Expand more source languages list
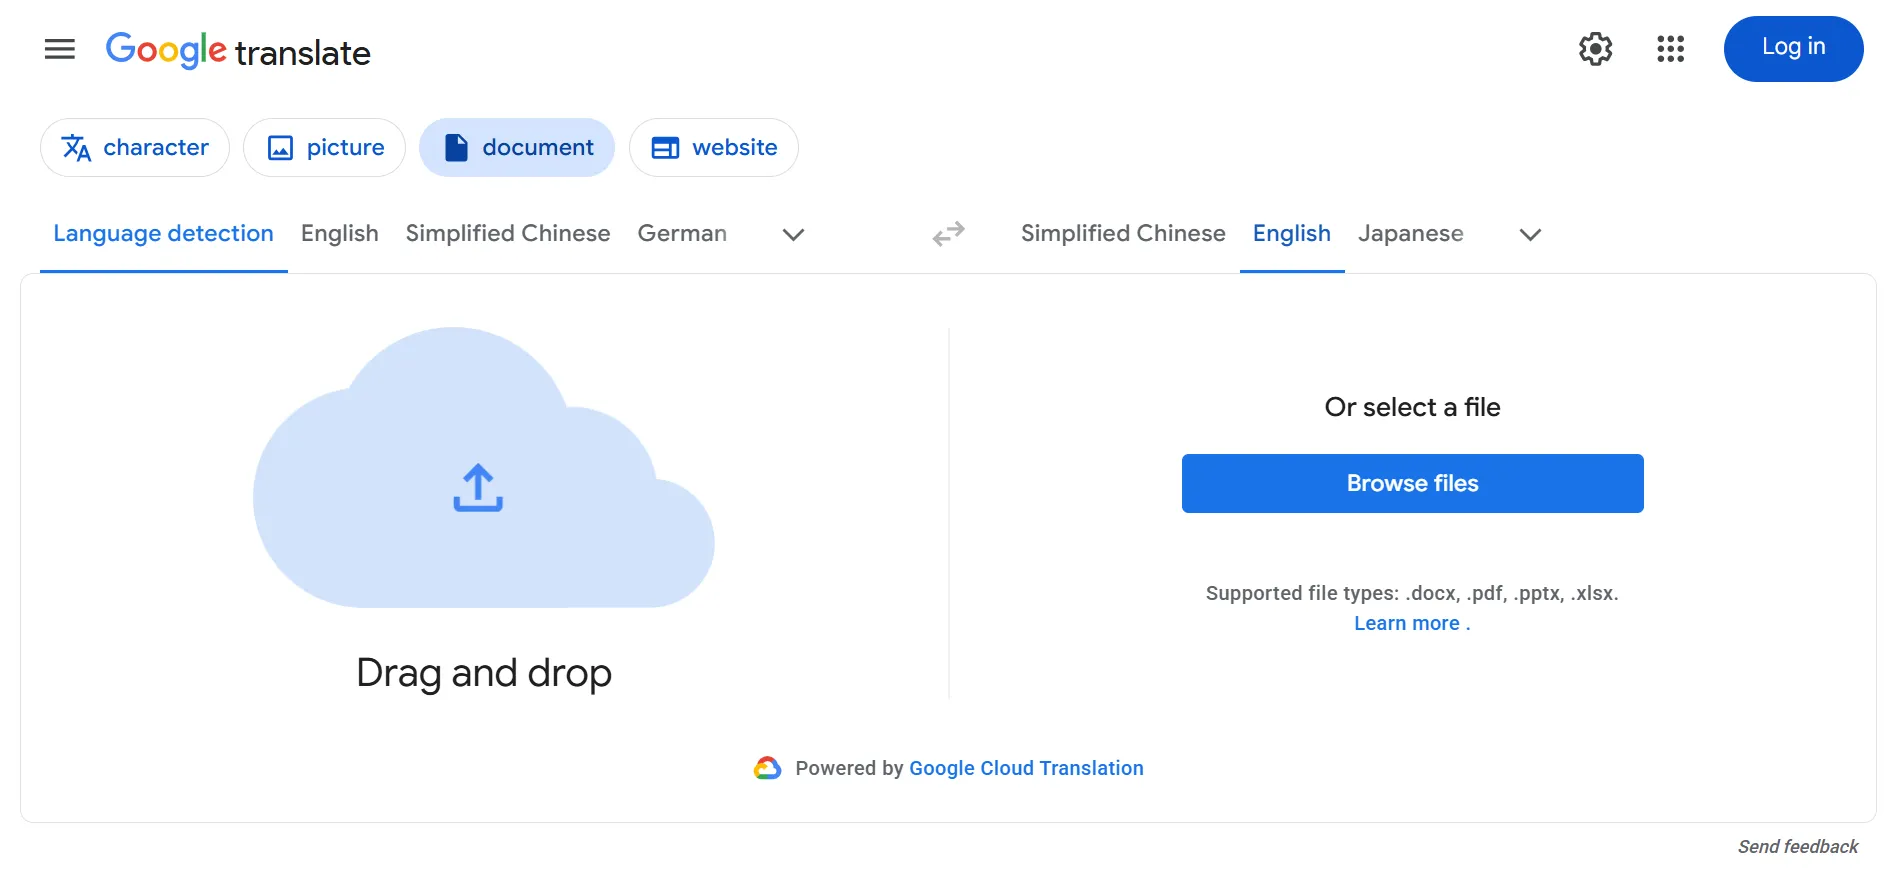1890x870 pixels. [x=793, y=235]
